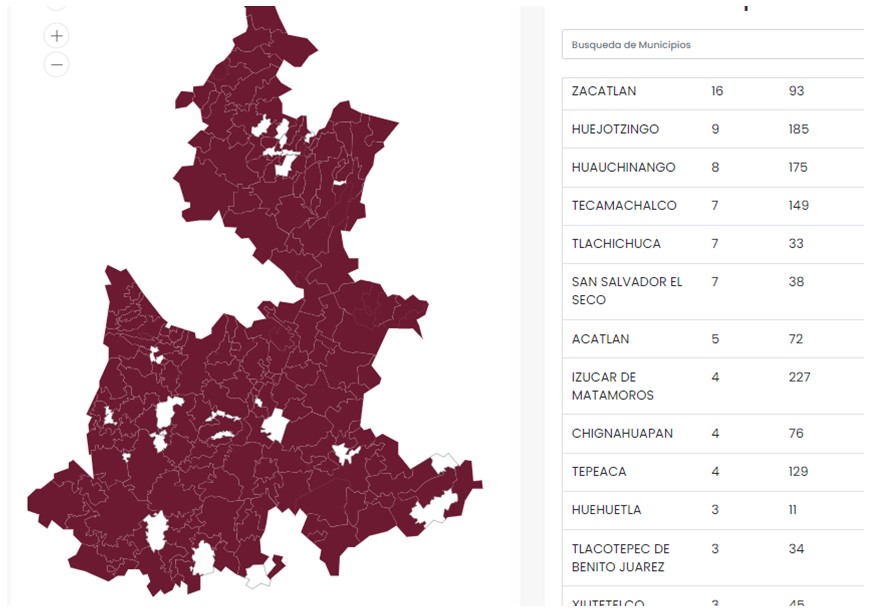This screenshot has height=613, width=870.
Task: Open the HUAUCHINANGO entry
Action: point(623,167)
